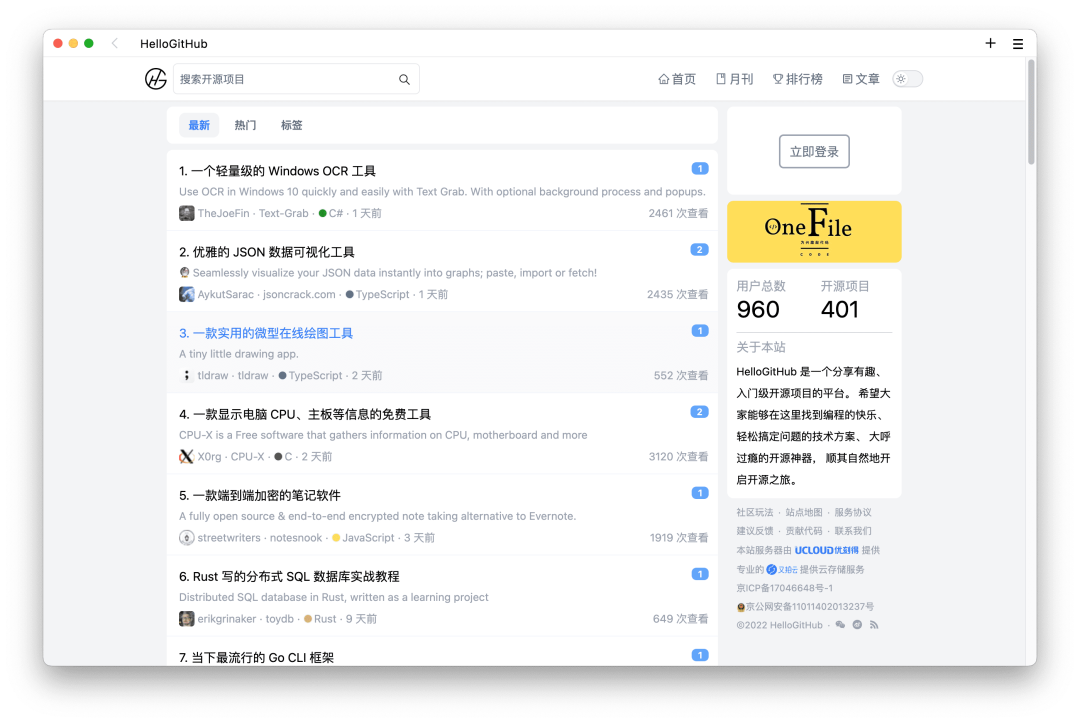
Task: Open 京ICP备17046648号-1 link
Action: (x=785, y=588)
